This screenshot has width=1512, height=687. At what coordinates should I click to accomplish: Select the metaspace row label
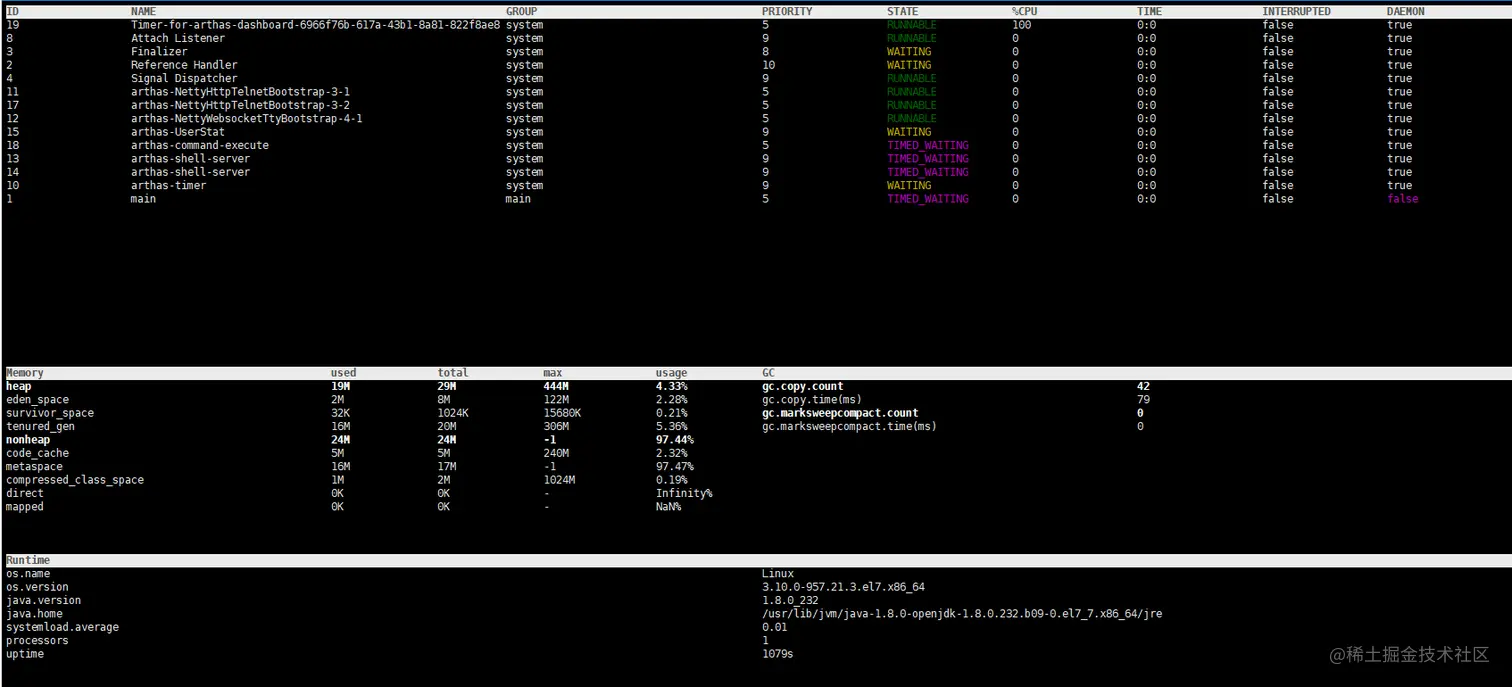pyautogui.click(x=34, y=466)
